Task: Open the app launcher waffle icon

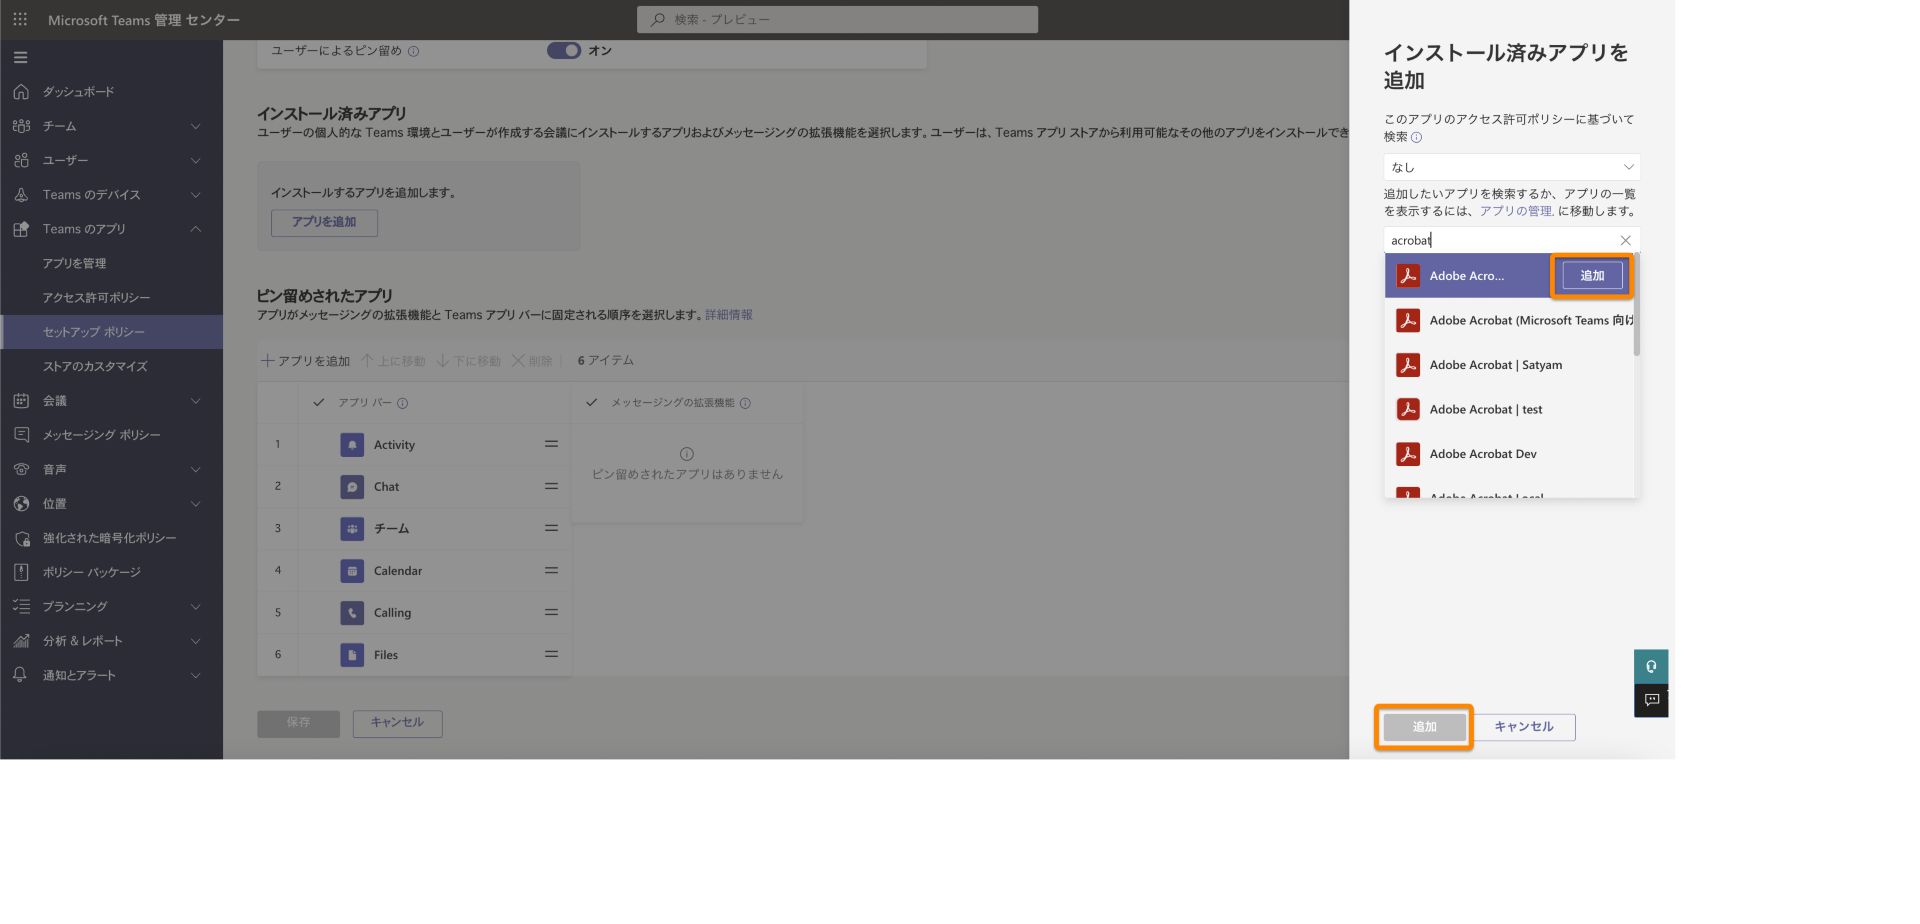Action: click(x=20, y=19)
